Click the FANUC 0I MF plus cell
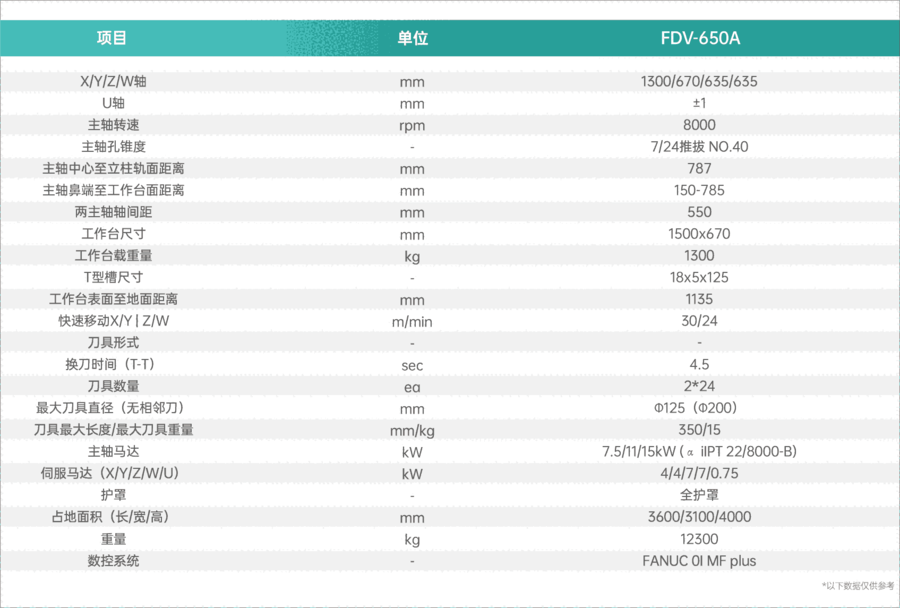The height and width of the screenshot is (608, 900). pyautogui.click(x=700, y=561)
